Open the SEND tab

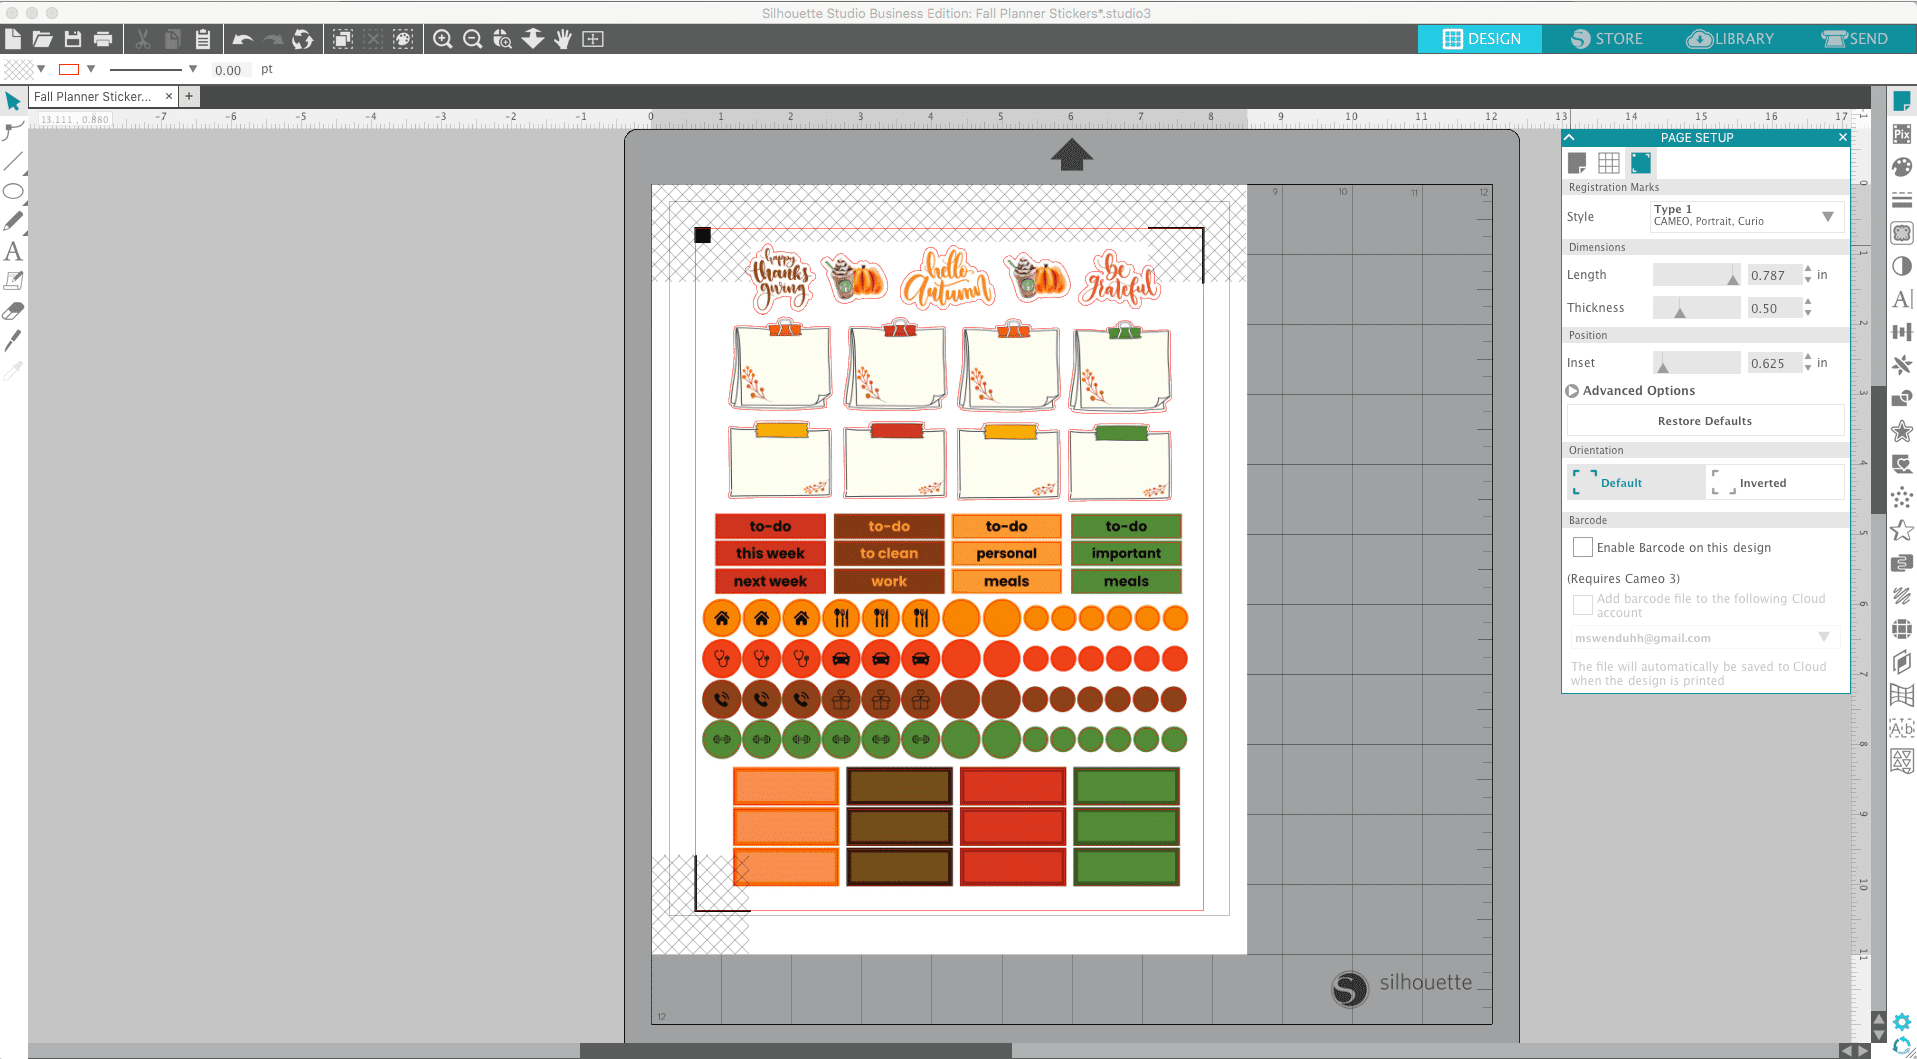tap(1855, 39)
